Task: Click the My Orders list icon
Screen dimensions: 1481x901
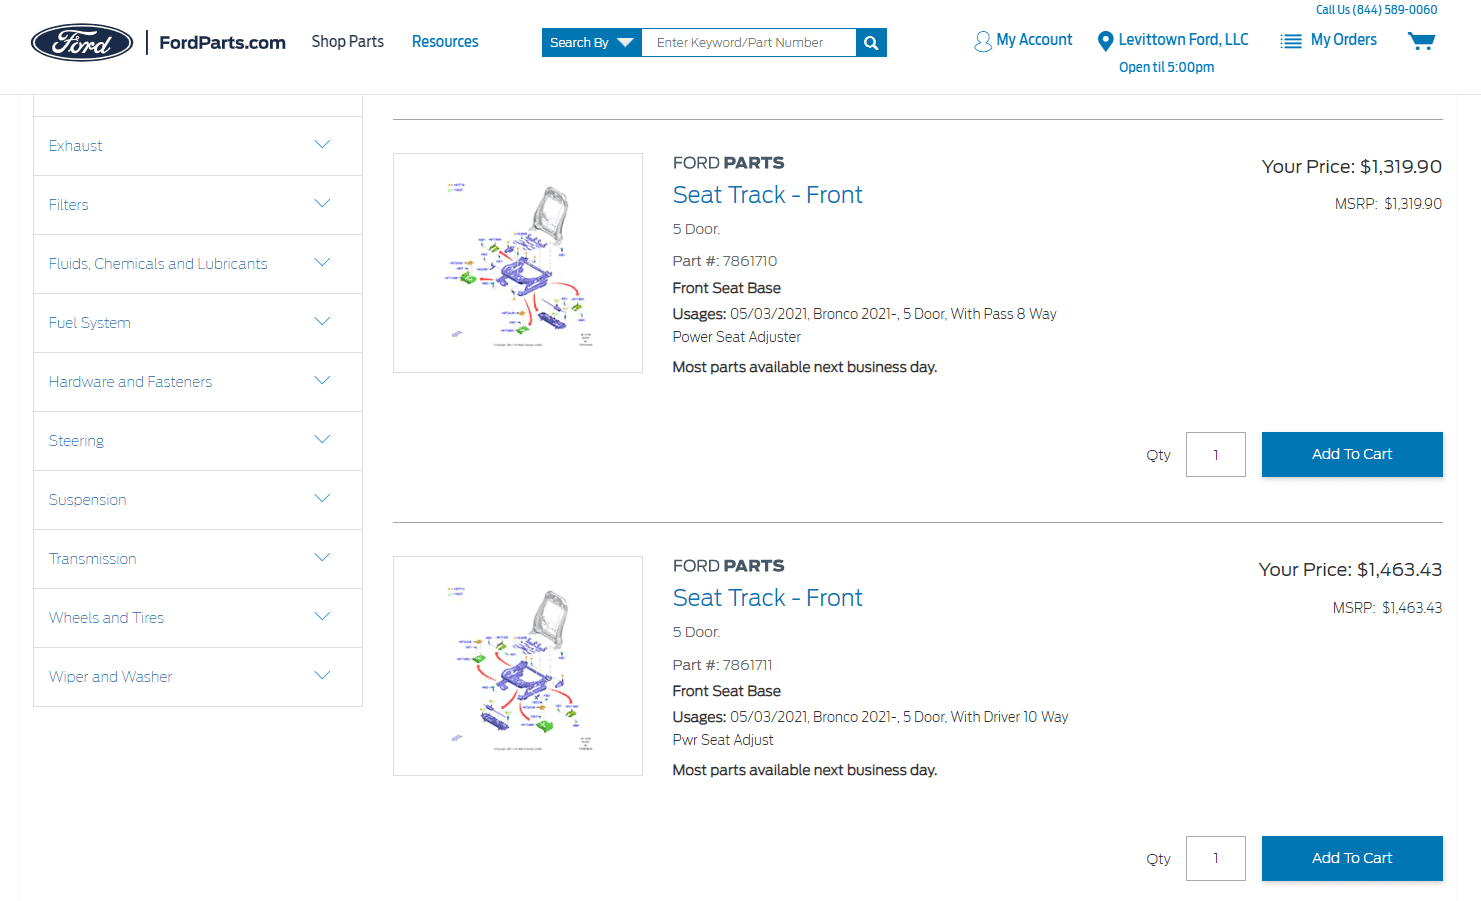Action: [x=1291, y=41]
